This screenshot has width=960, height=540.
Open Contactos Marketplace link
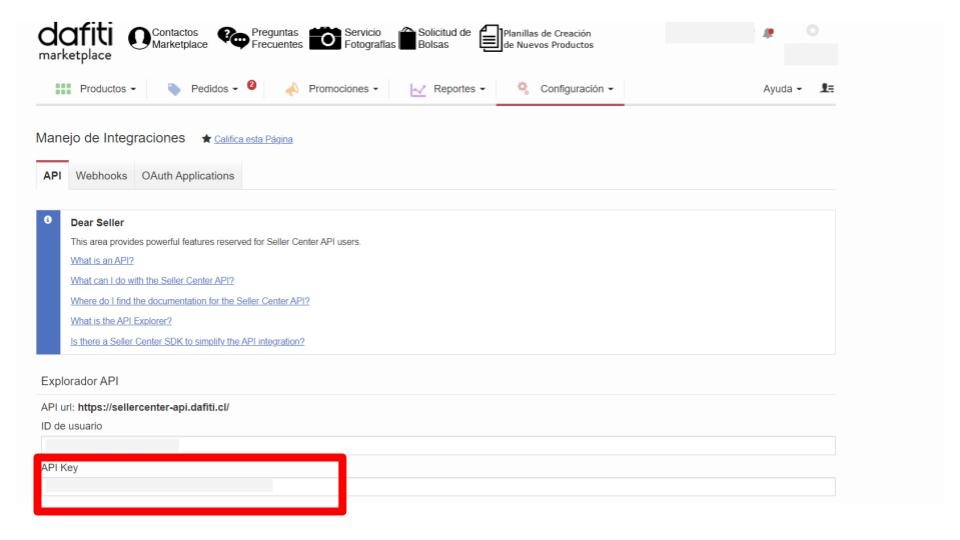pos(179,39)
